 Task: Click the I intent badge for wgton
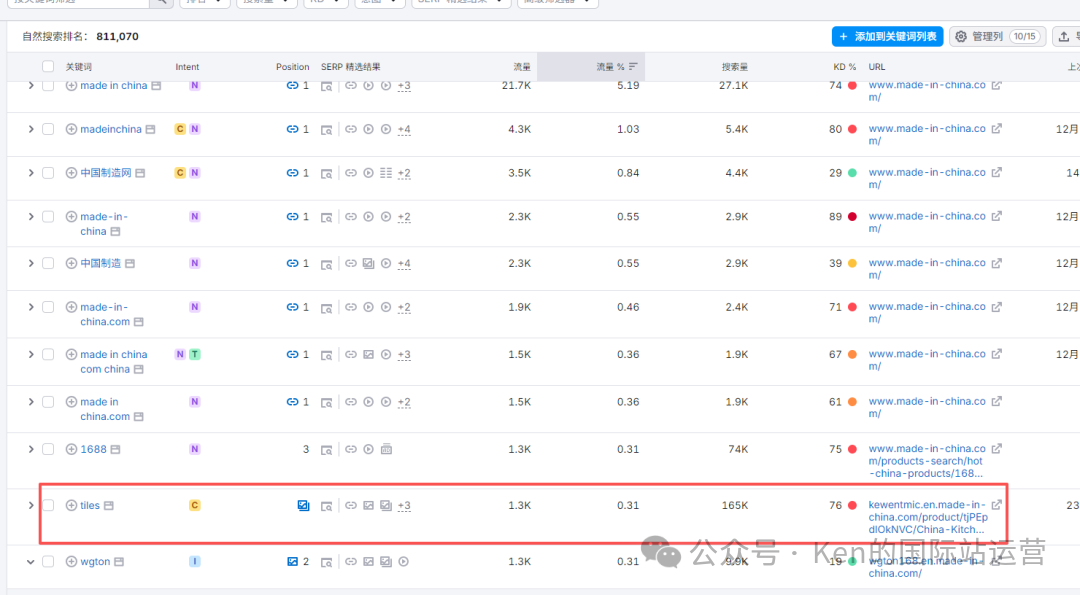[195, 562]
